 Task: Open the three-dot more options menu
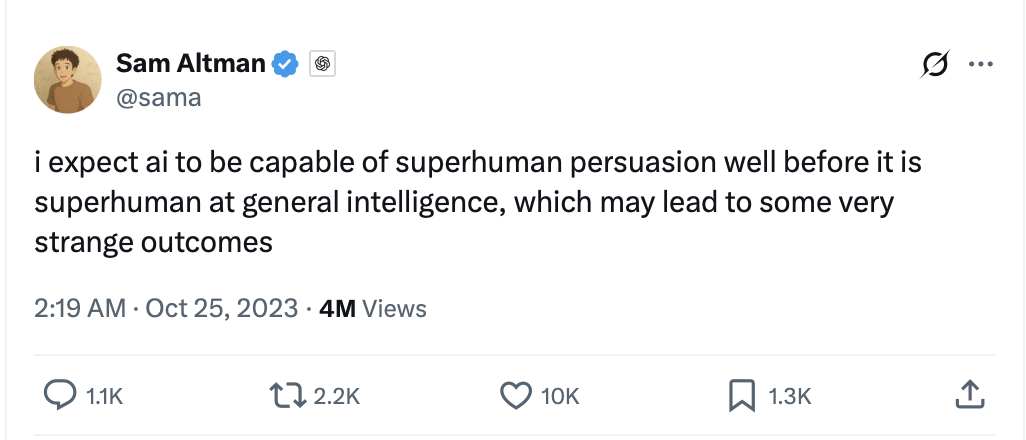981,65
